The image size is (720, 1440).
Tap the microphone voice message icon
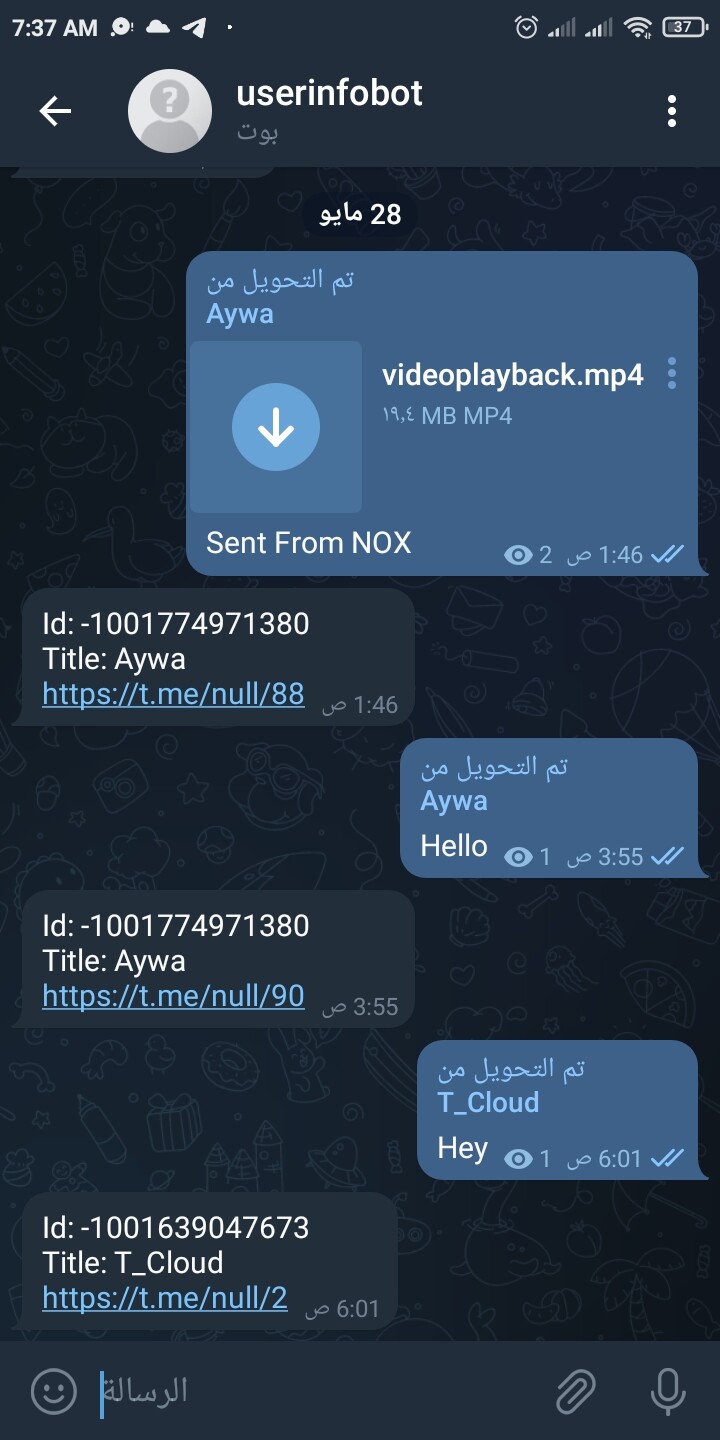(x=668, y=1390)
